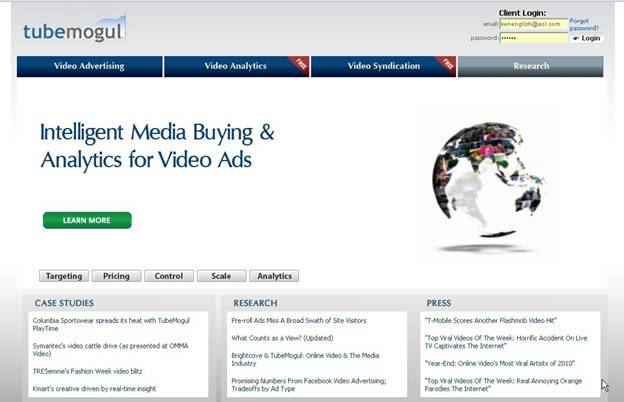Viewport: 624px width, 402px height.
Task: Open the Video Analytics tab
Action: (236, 66)
